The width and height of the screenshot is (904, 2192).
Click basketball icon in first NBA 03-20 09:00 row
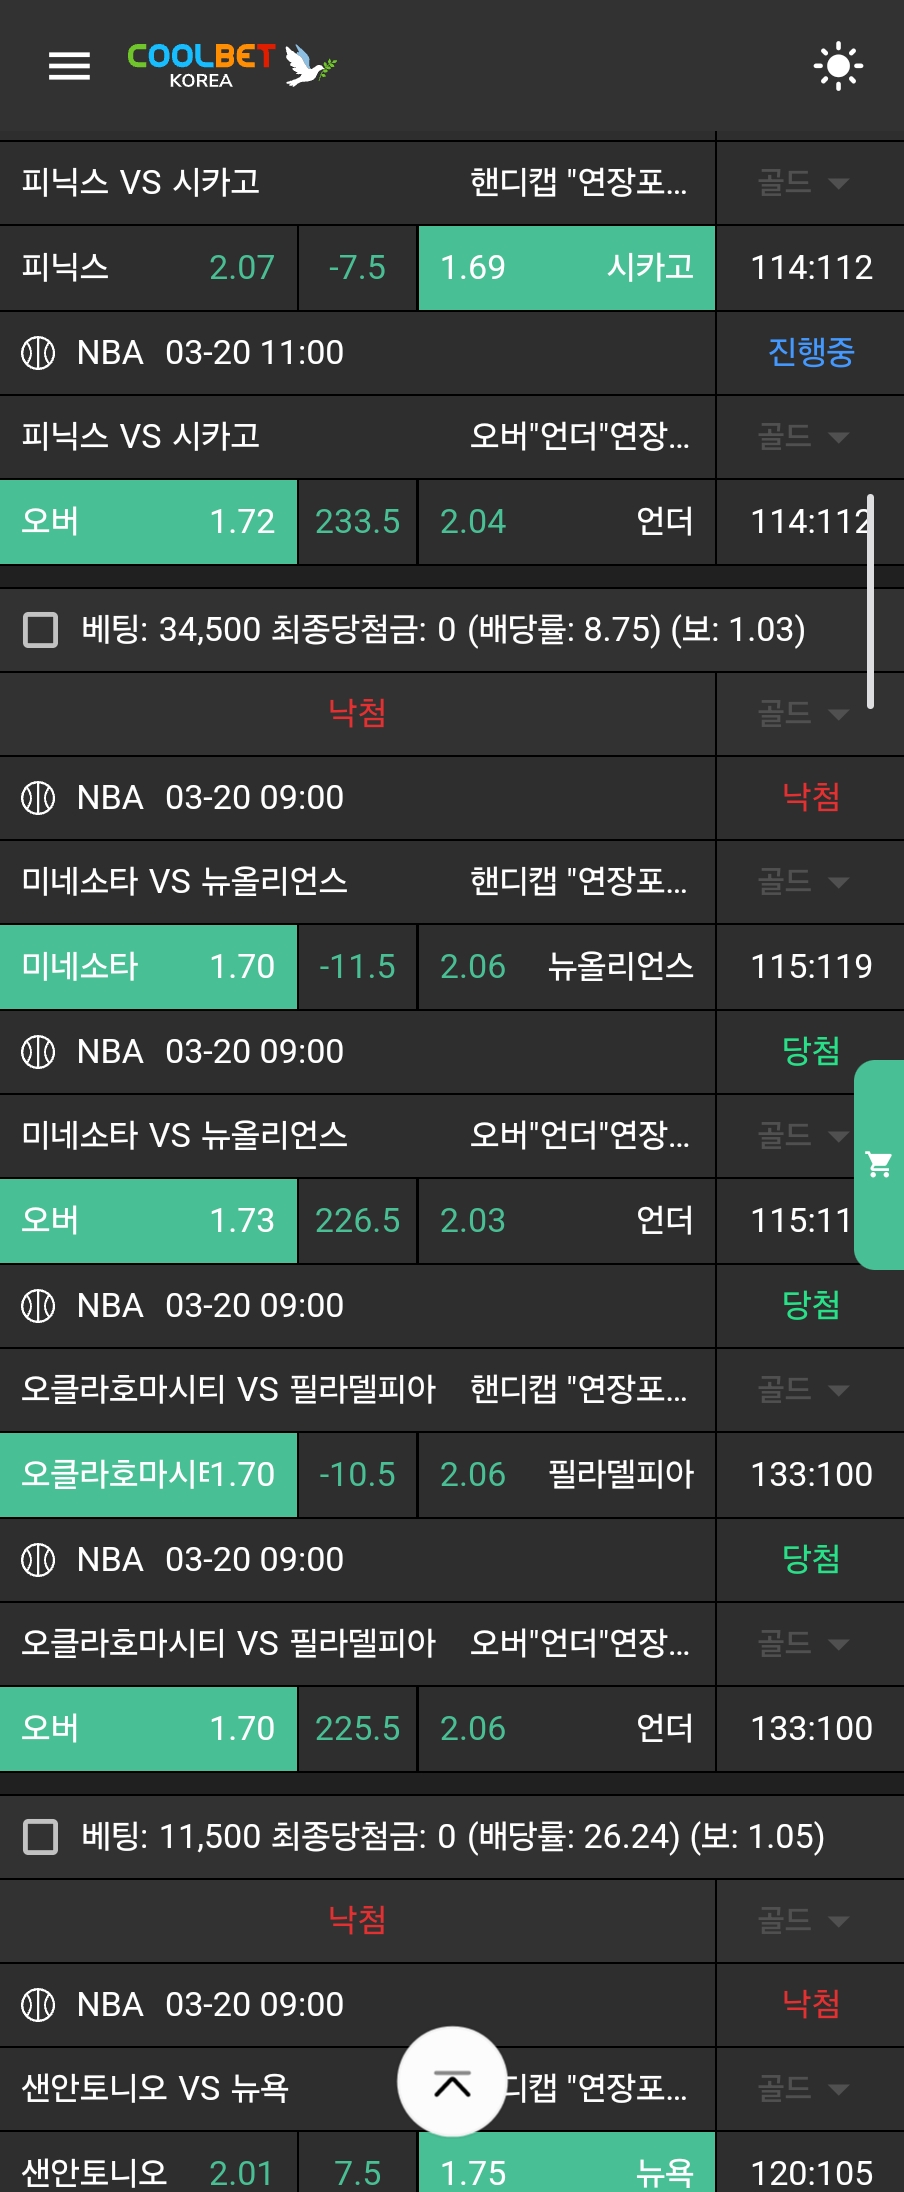tap(38, 798)
